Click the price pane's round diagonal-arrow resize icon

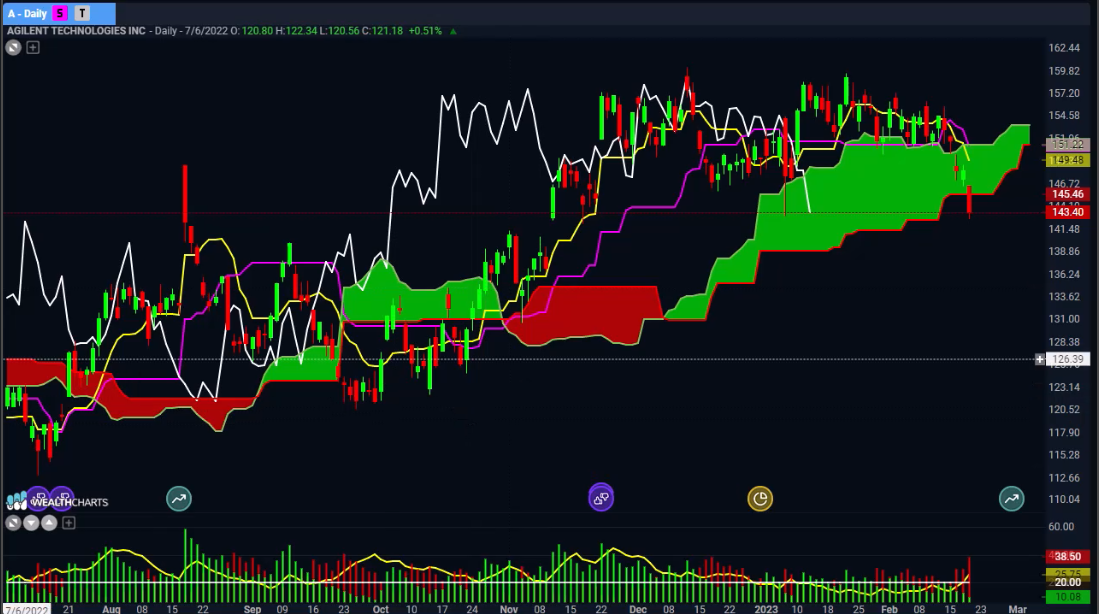13,48
